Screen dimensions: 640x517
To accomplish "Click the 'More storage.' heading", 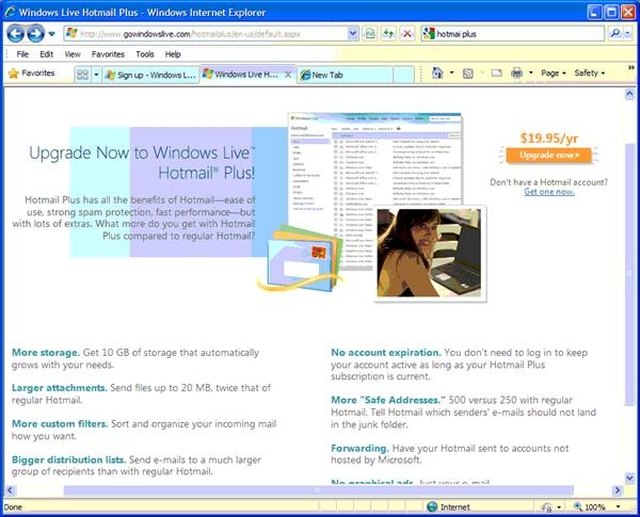I will click(46, 353).
